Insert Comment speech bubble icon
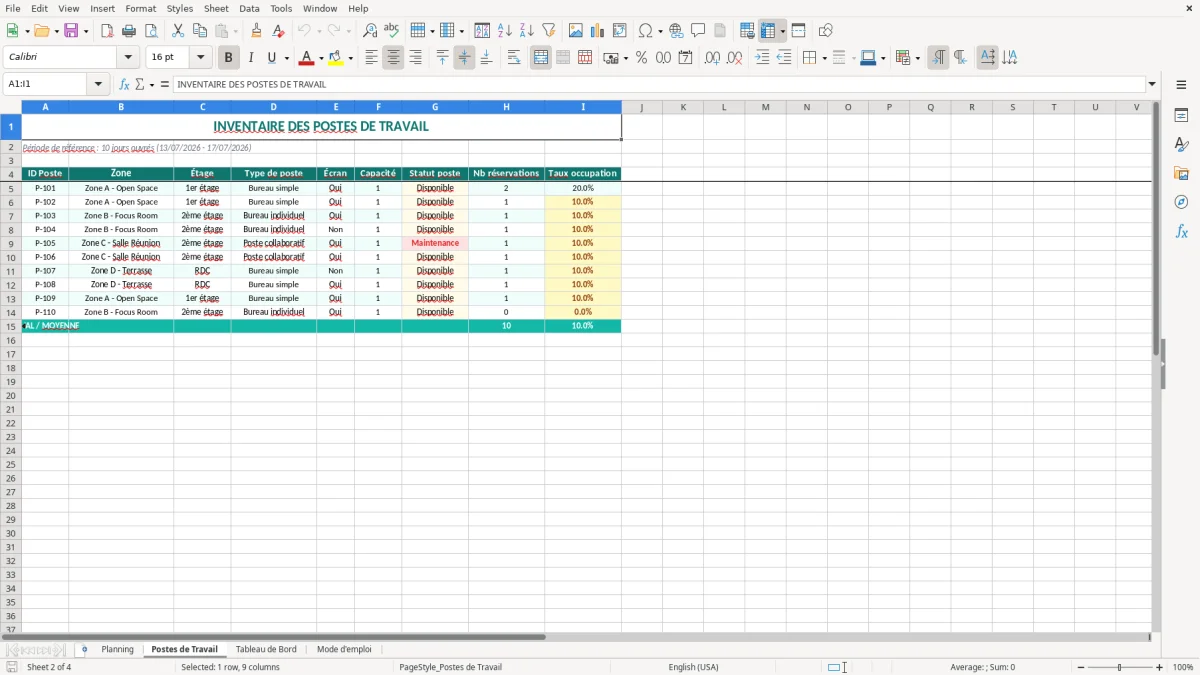 point(698,31)
